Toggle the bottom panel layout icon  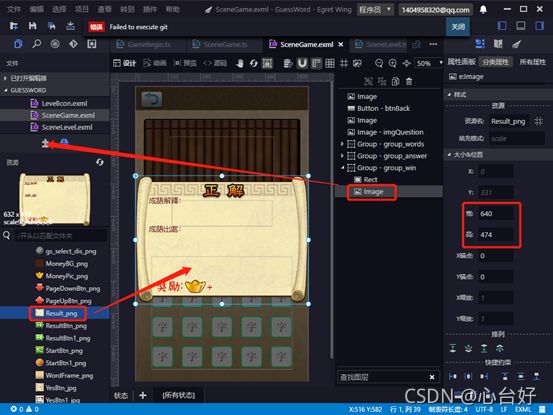521,26
